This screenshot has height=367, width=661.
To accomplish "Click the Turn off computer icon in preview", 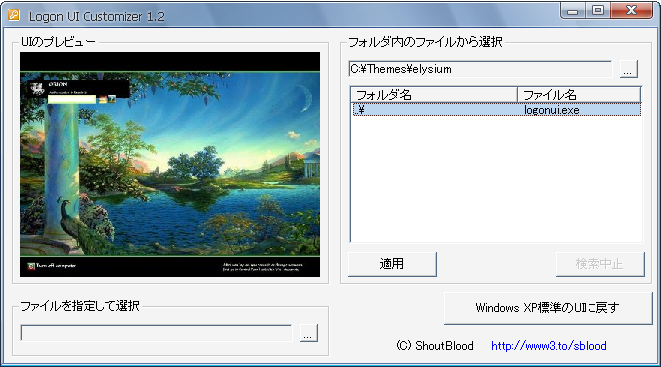I will pos(31,266).
